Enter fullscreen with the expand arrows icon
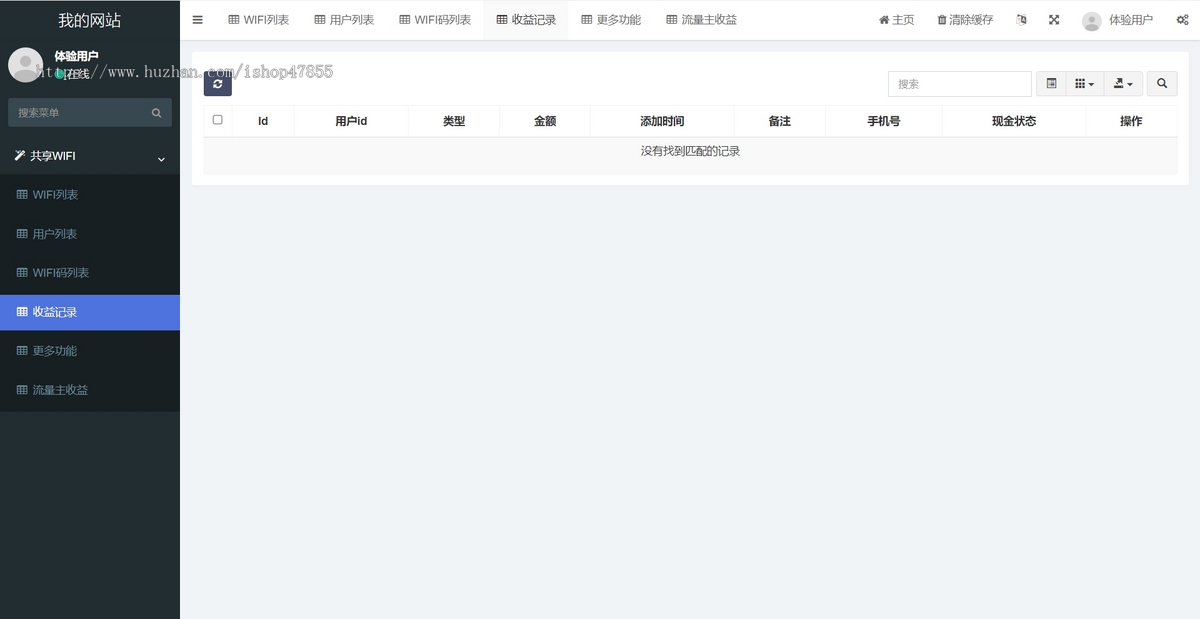The width and height of the screenshot is (1200, 619). 1054,20
